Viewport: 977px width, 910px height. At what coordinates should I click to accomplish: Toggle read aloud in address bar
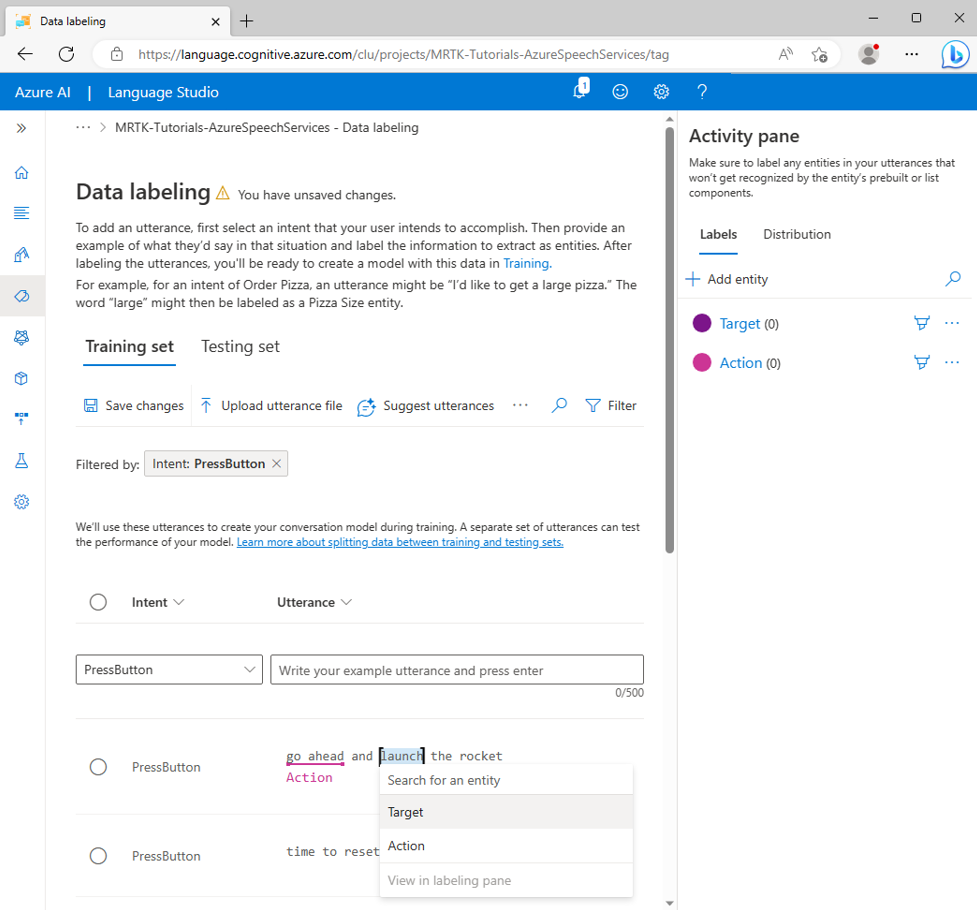(x=785, y=54)
